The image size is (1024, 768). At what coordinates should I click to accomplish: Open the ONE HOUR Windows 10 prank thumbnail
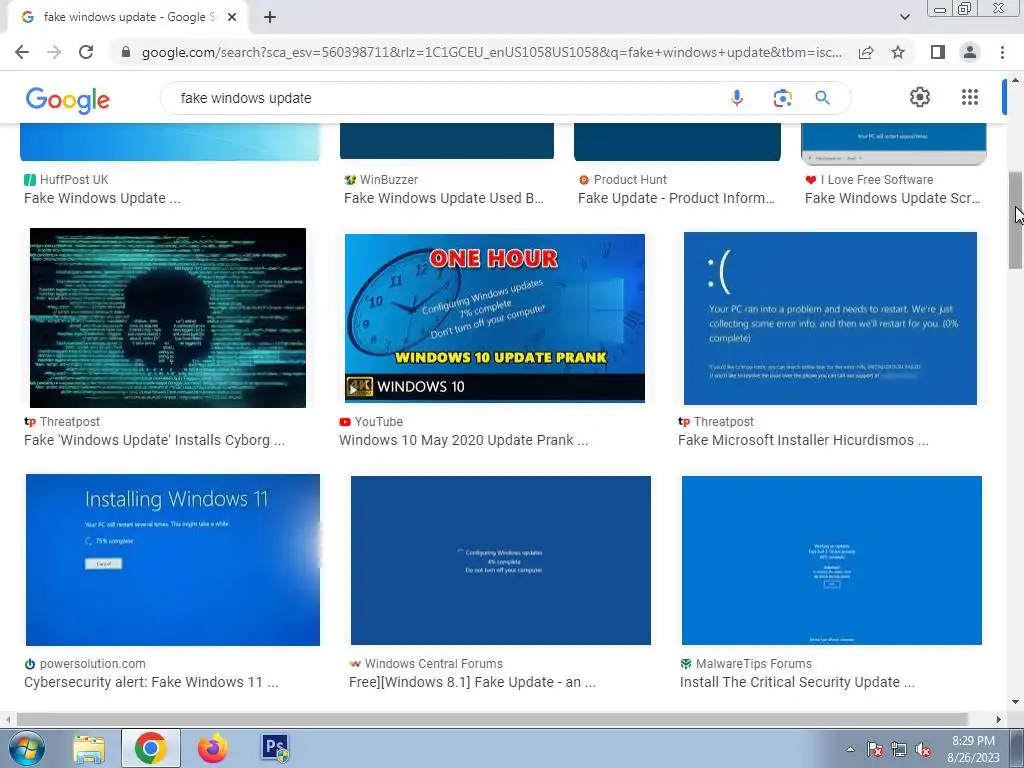494,318
